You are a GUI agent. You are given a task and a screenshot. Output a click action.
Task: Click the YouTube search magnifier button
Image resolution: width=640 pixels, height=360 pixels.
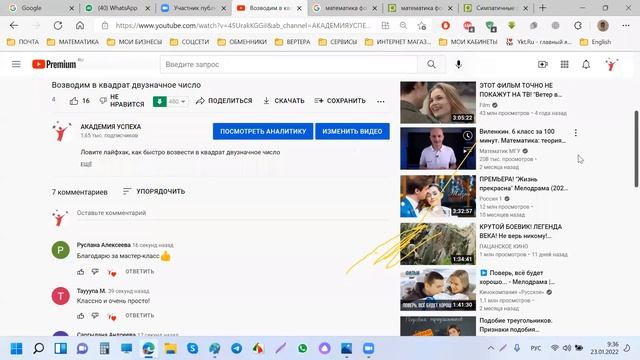point(431,64)
